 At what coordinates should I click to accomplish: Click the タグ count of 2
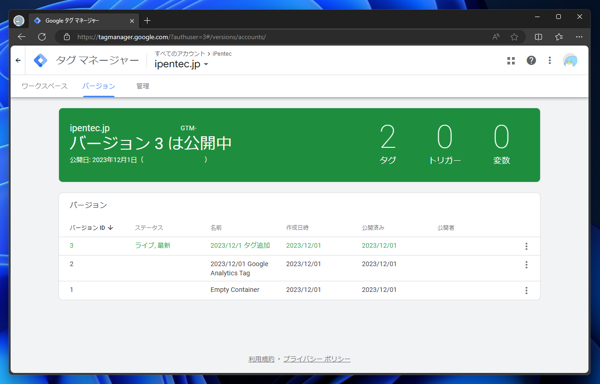click(x=388, y=137)
